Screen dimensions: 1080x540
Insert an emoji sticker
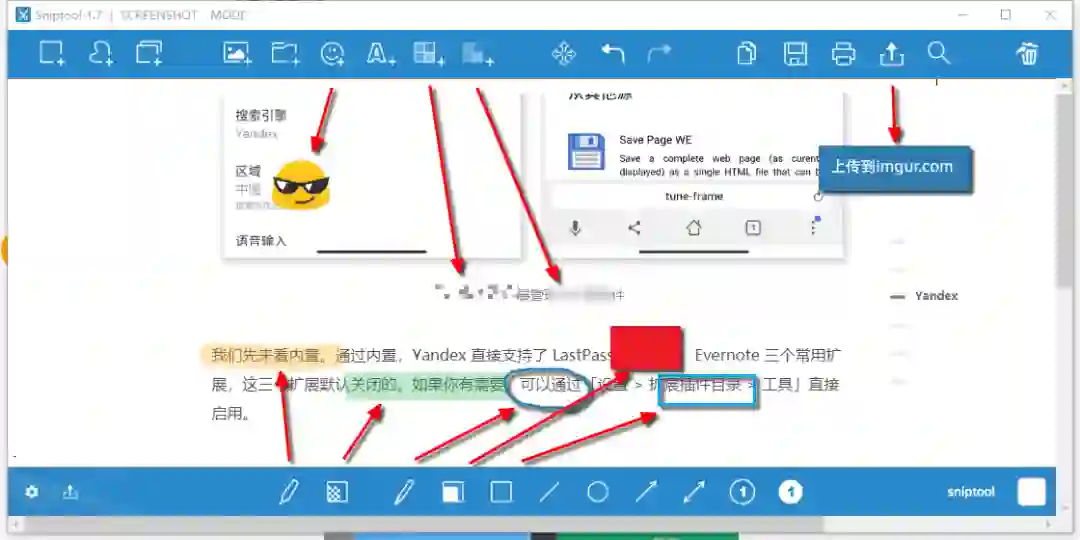333,54
